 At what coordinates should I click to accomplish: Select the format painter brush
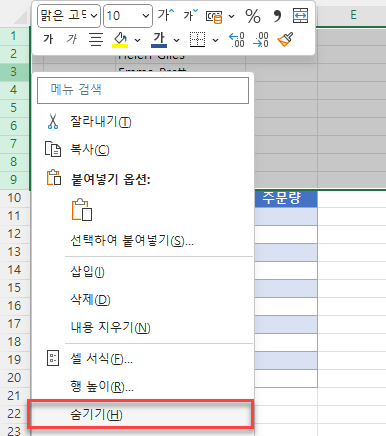coord(285,40)
